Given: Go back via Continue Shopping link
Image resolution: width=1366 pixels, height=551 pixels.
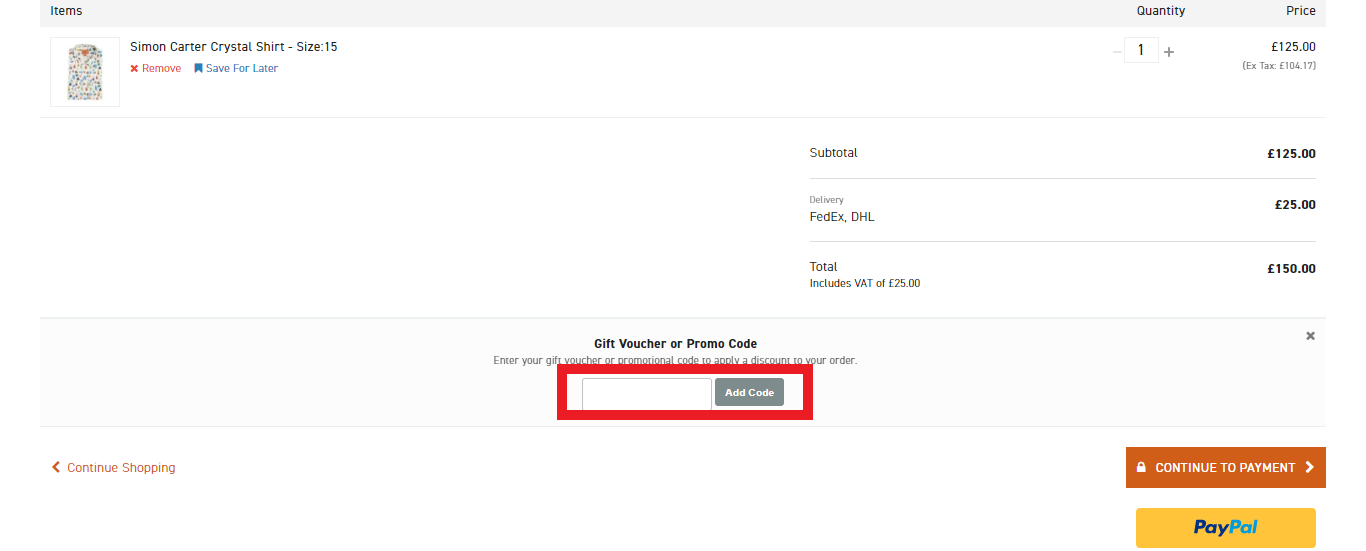Looking at the screenshot, I should pyautogui.click(x=120, y=468).
